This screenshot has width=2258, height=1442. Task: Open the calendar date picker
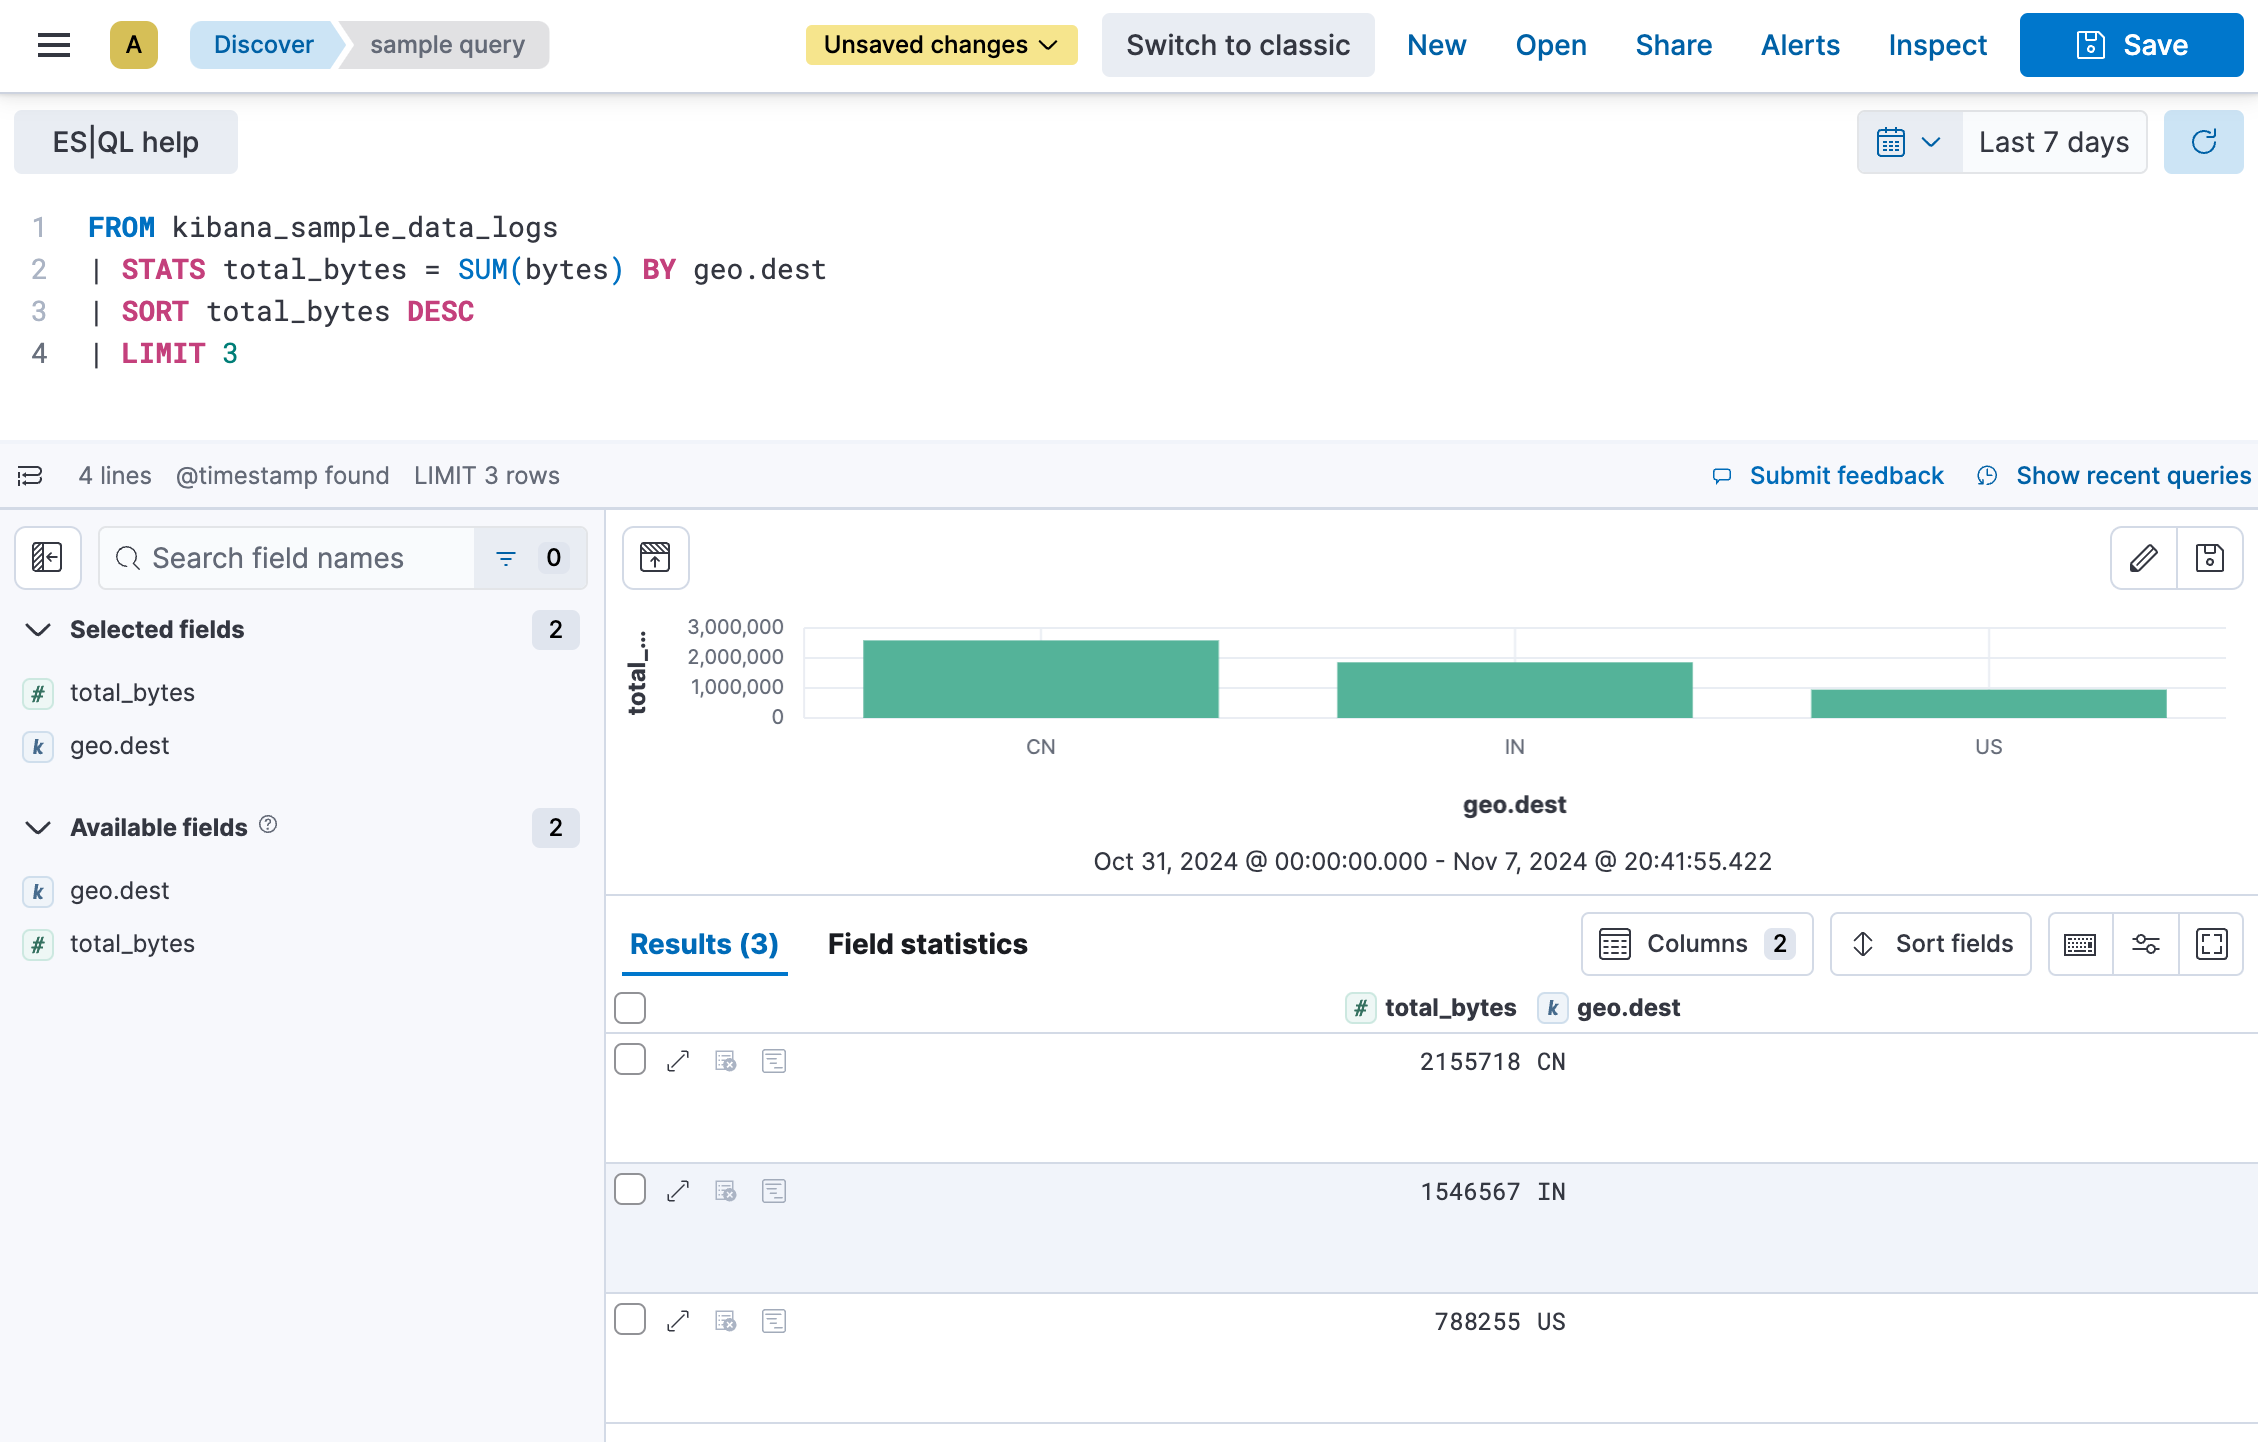pos(1906,142)
